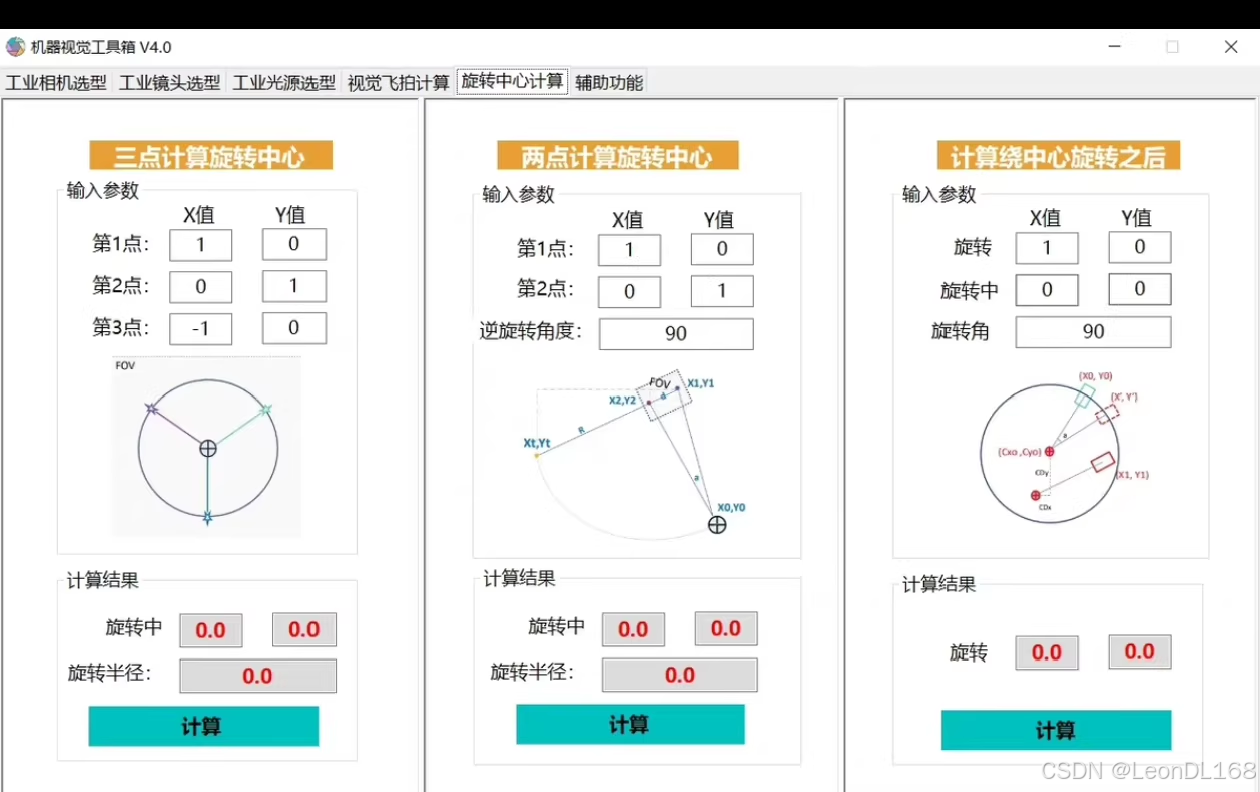Screen dimensions: 1260x792
Task: Click 计算 button in 计算绕中心旋转之后 panel
Action: tap(1055, 730)
